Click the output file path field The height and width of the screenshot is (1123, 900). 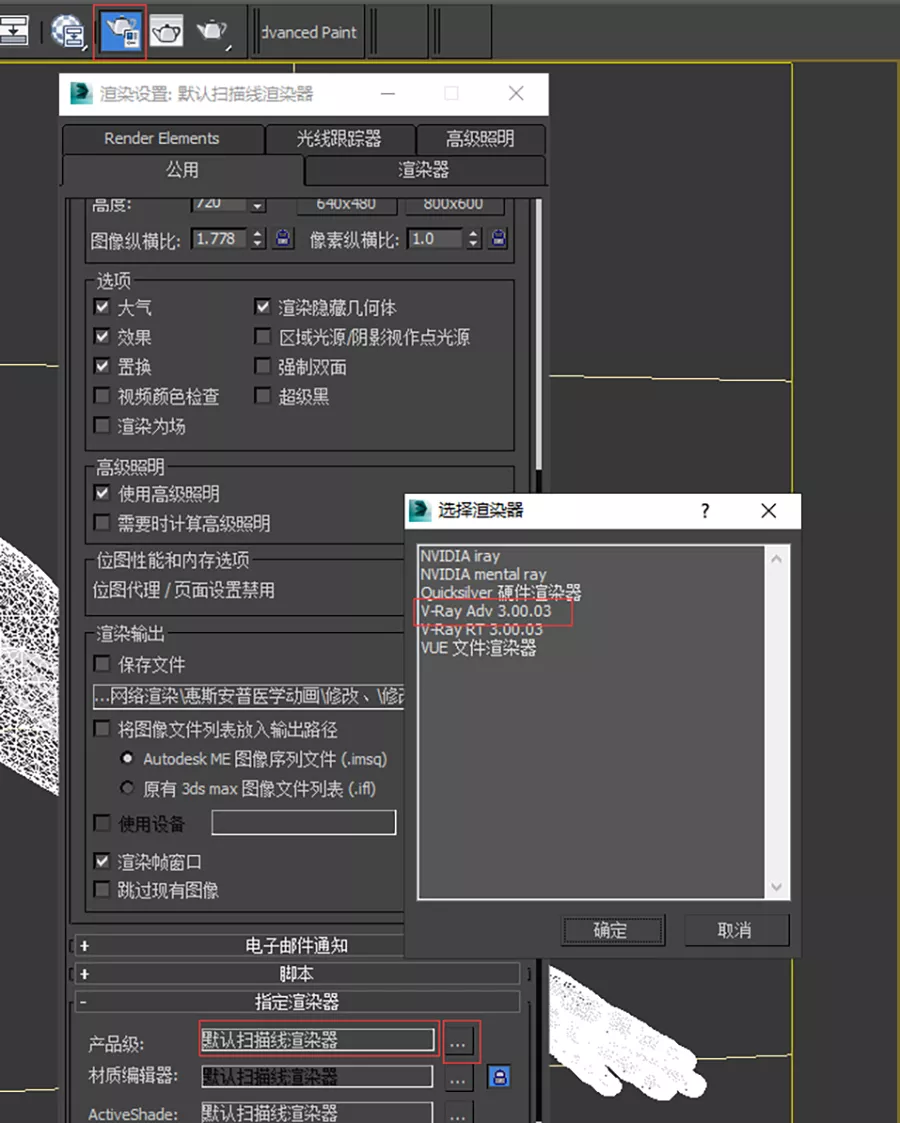coord(249,696)
